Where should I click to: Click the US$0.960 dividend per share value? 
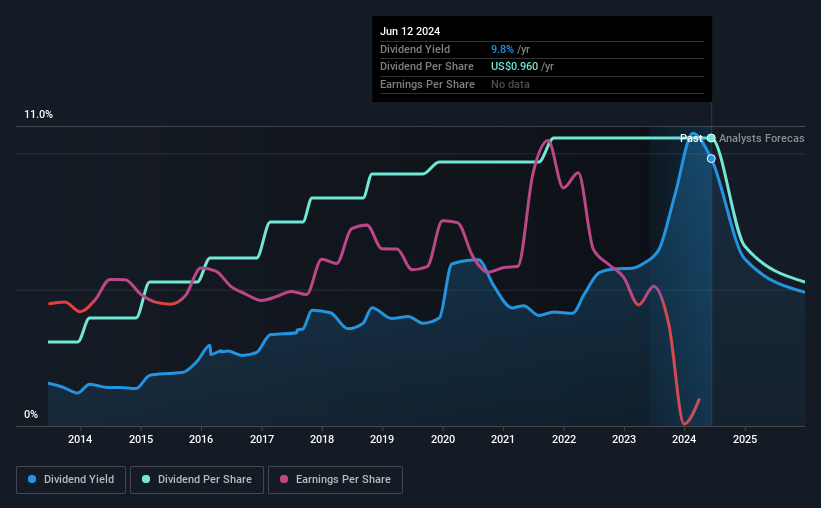(x=514, y=67)
